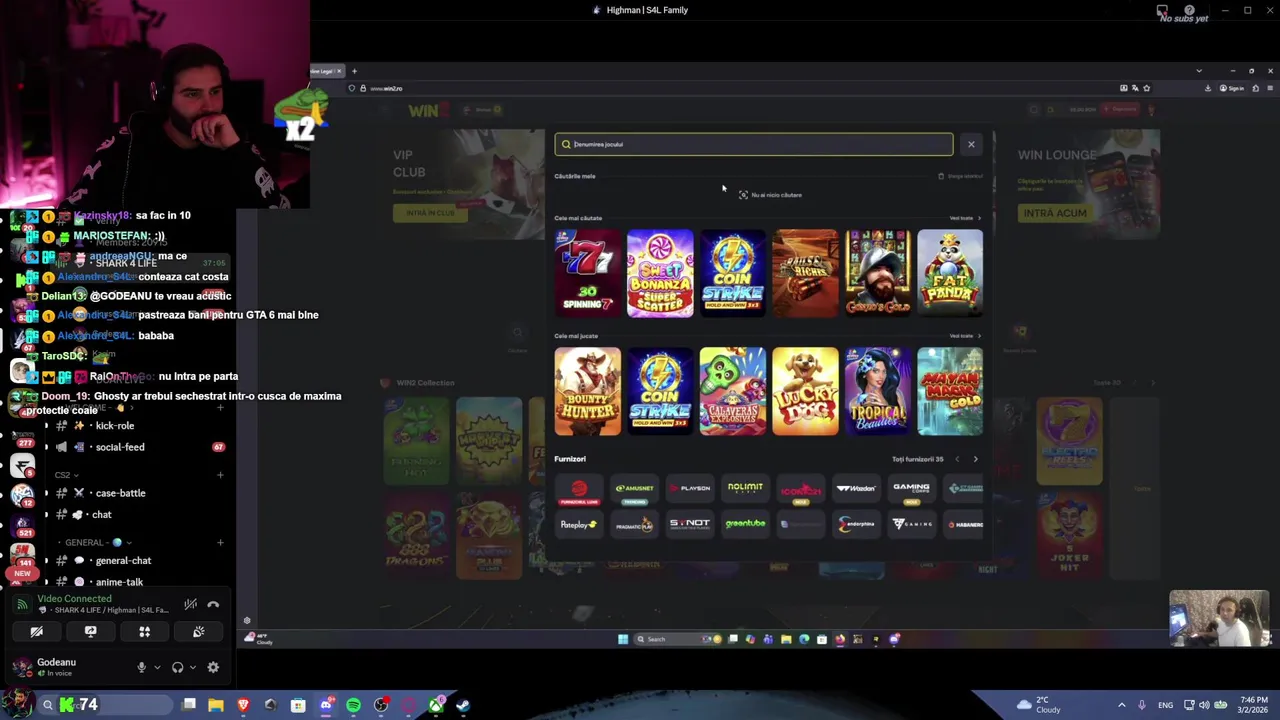Open Xbox app from the taskbar
The width and height of the screenshot is (1280, 720).
click(436, 705)
